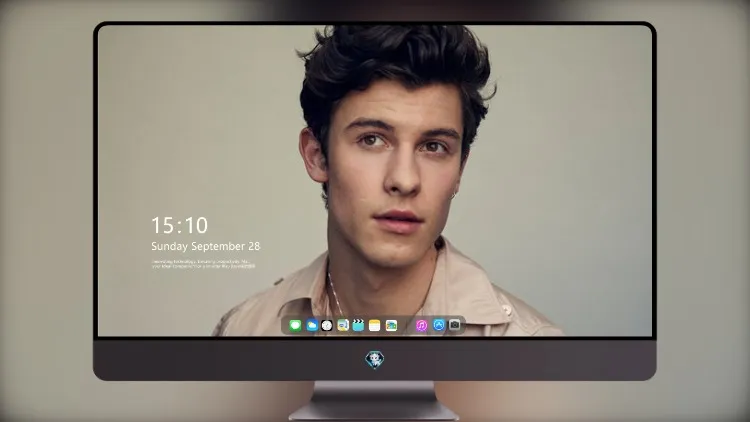Open the green Messages app in the dock
The width and height of the screenshot is (750, 422).
[x=295, y=326]
